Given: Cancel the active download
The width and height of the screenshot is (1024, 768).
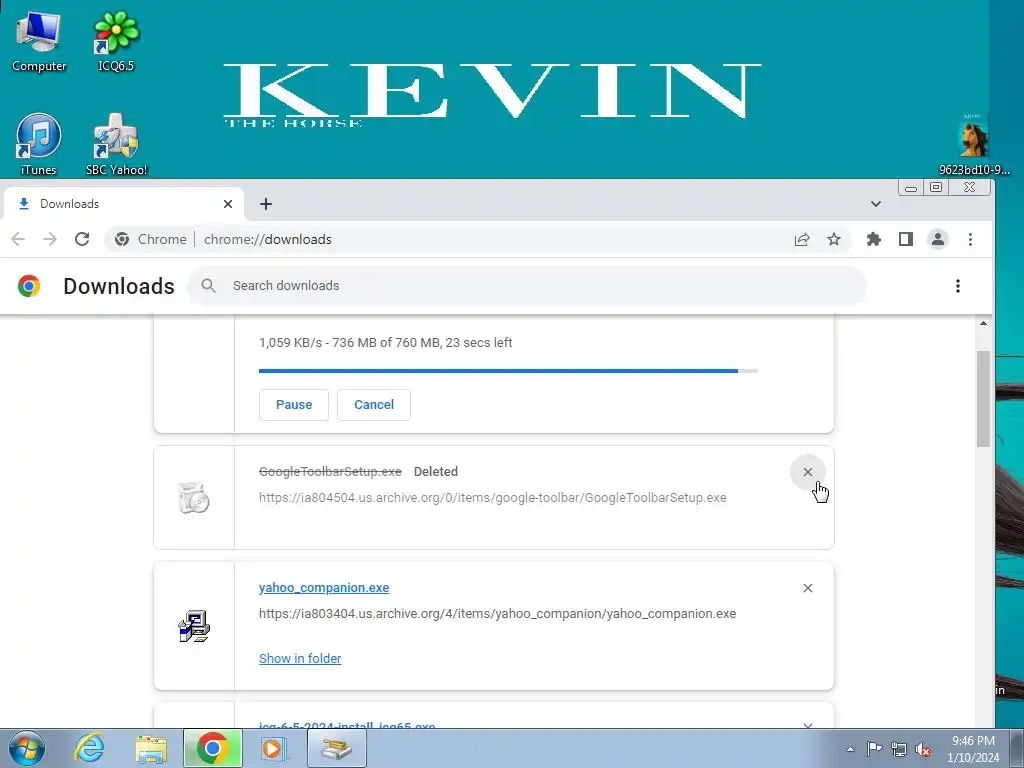Looking at the screenshot, I should [x=374, y=405].
